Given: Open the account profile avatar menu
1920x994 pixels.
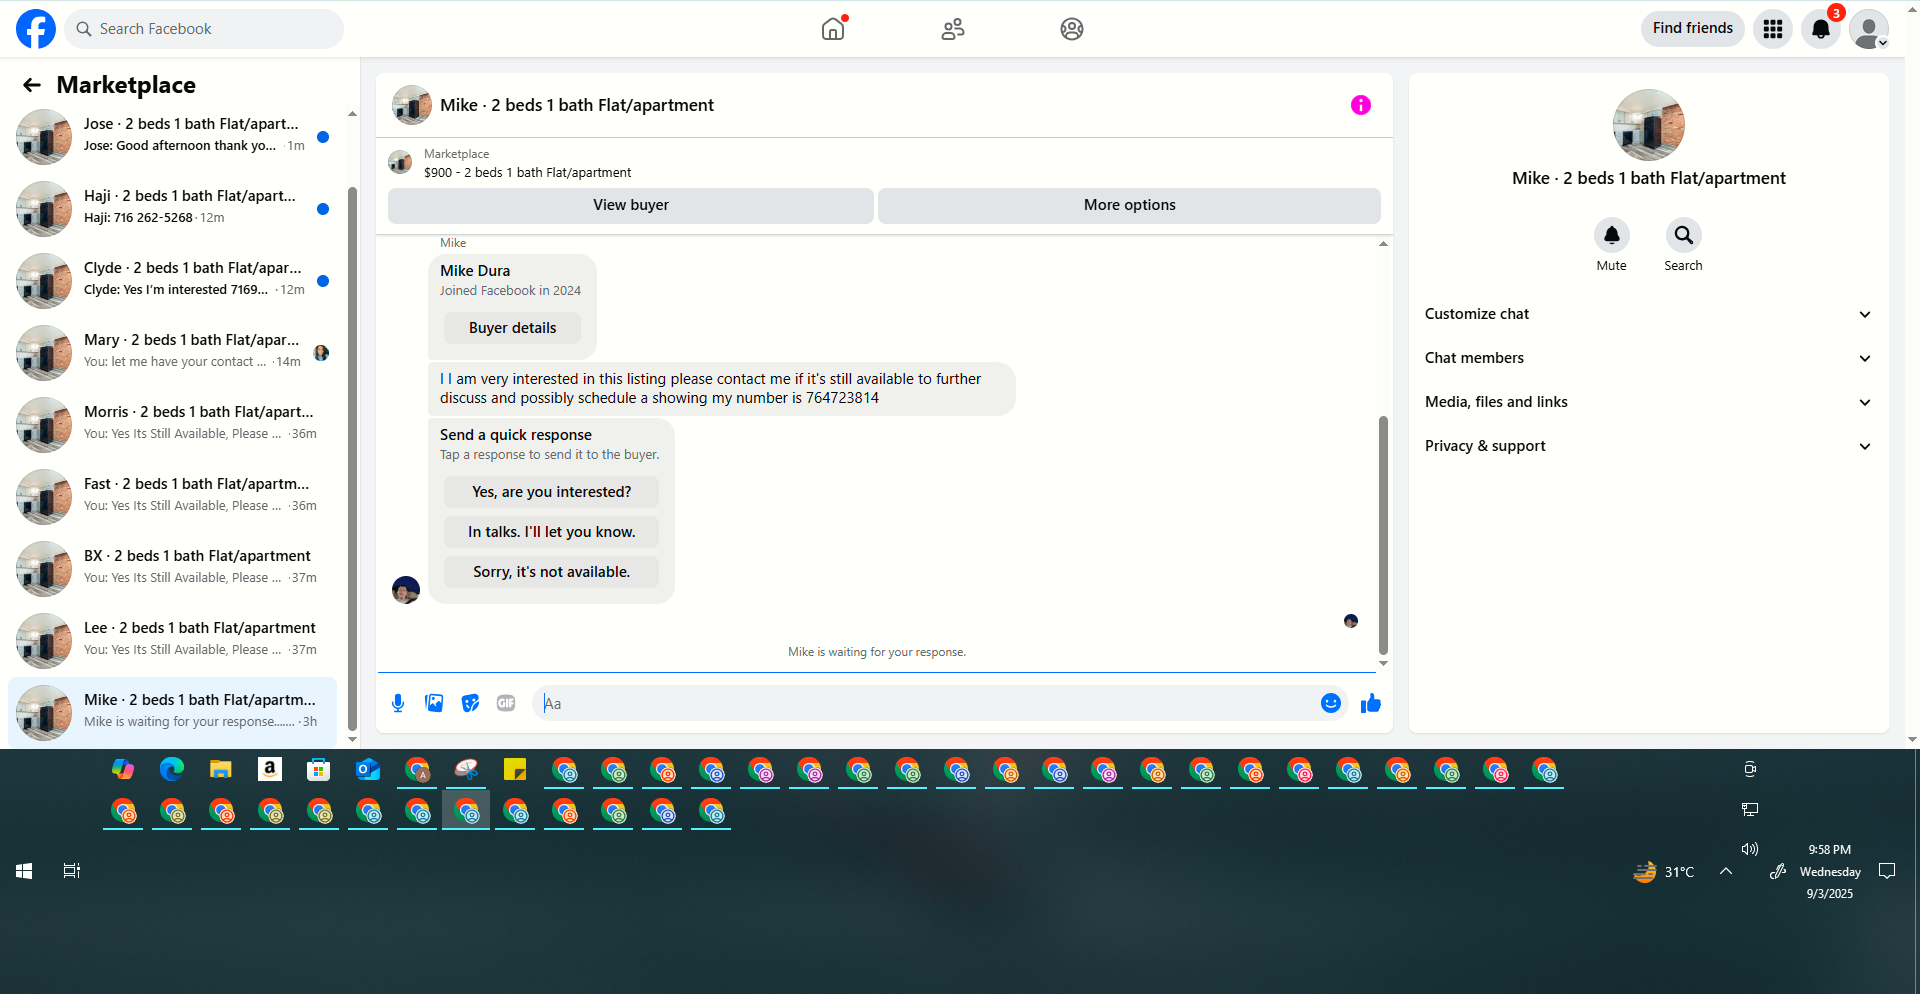Looking at the screenshot, I should 1869,29.
